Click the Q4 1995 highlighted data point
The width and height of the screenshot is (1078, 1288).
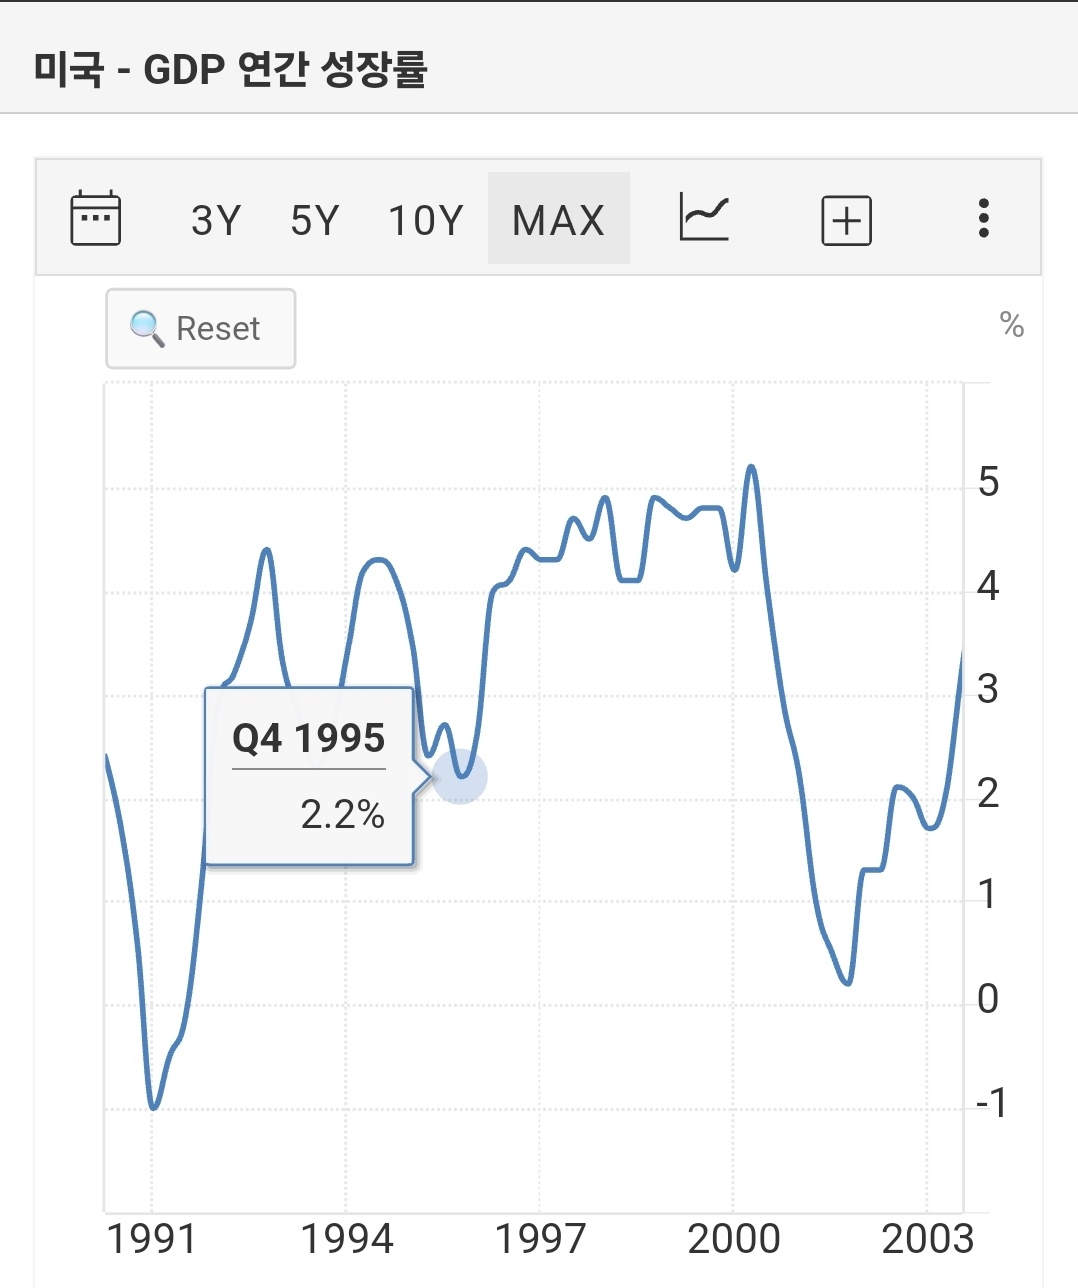460,776
